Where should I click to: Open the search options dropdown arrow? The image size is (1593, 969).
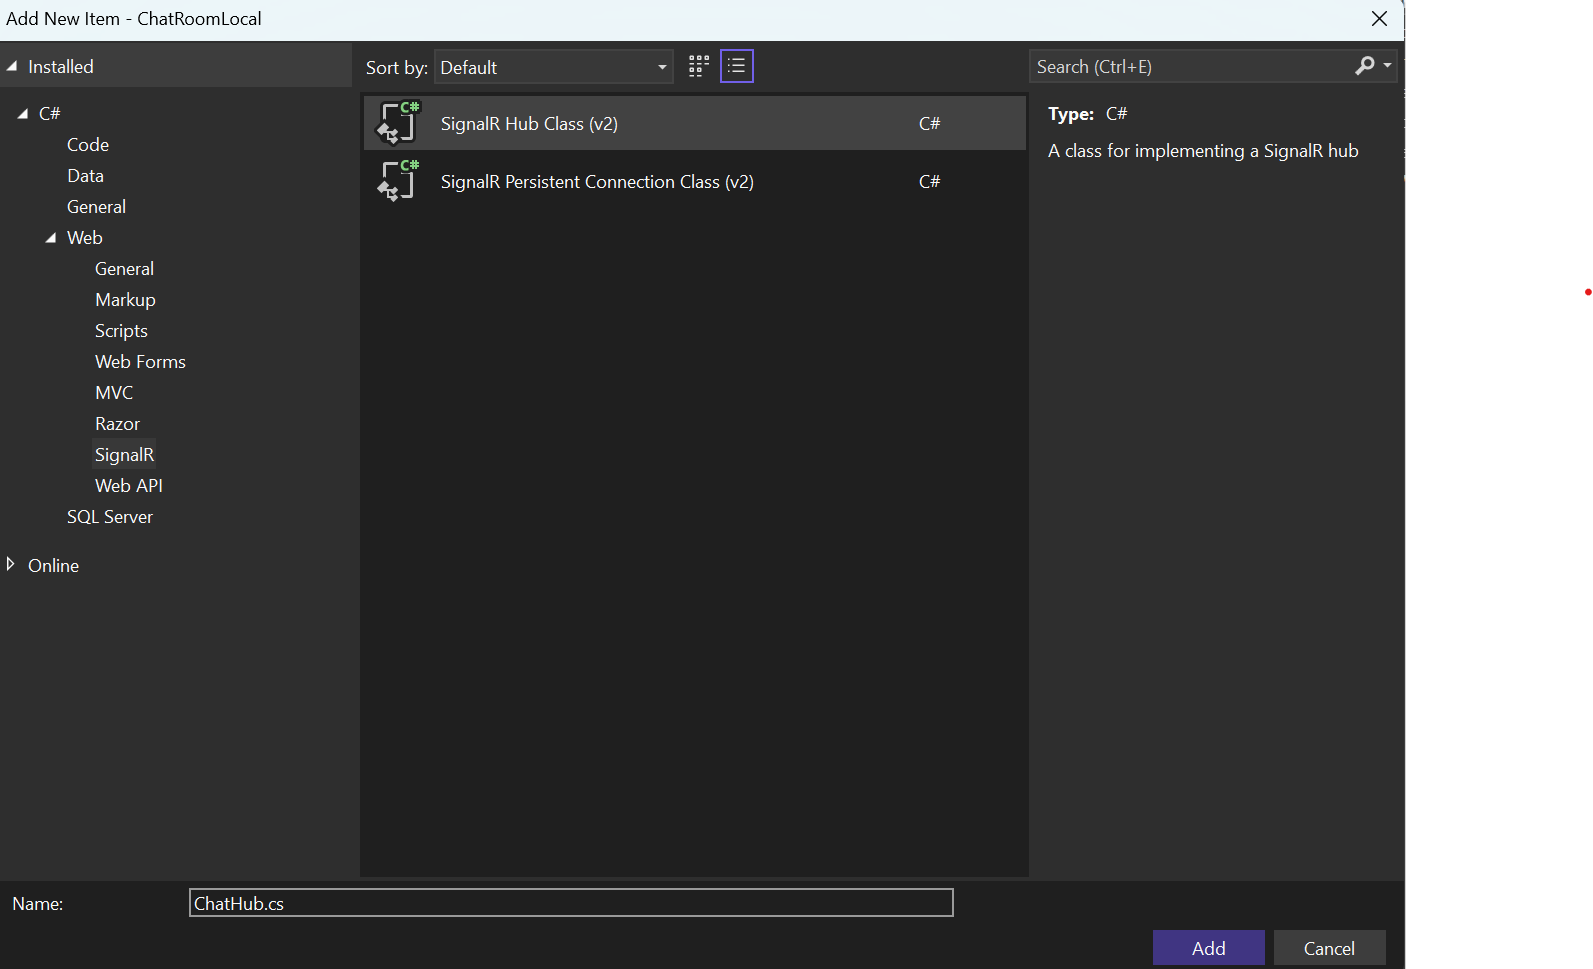pos(1387,66)
